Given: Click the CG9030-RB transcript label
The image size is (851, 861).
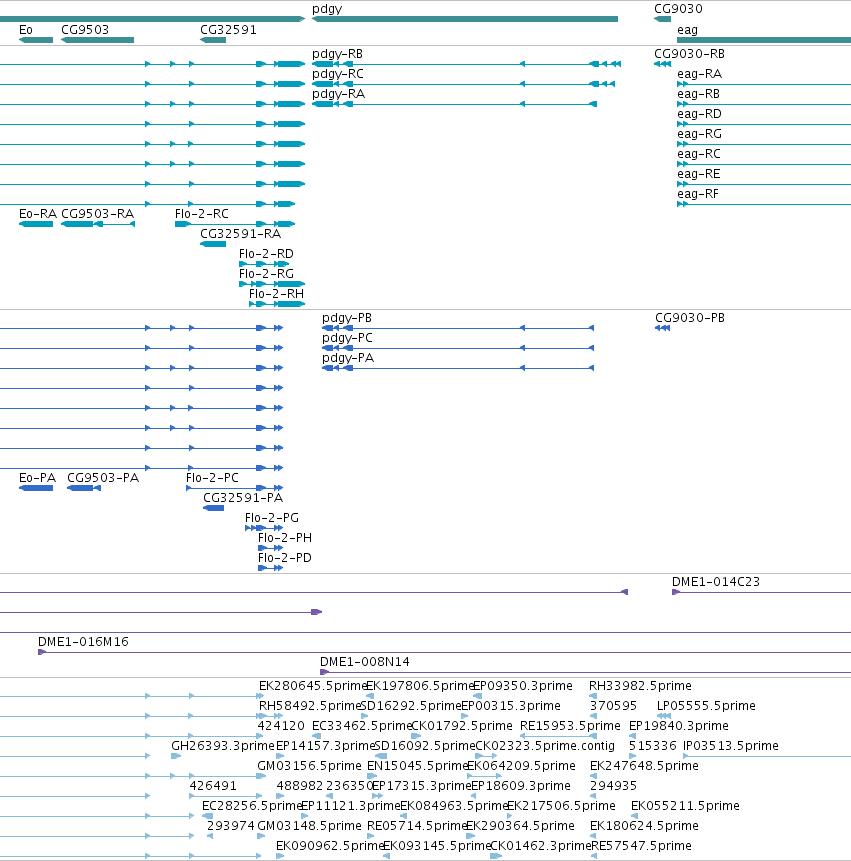Looking at the screenshot, I should pyautogui.click(x=689, y=54).
